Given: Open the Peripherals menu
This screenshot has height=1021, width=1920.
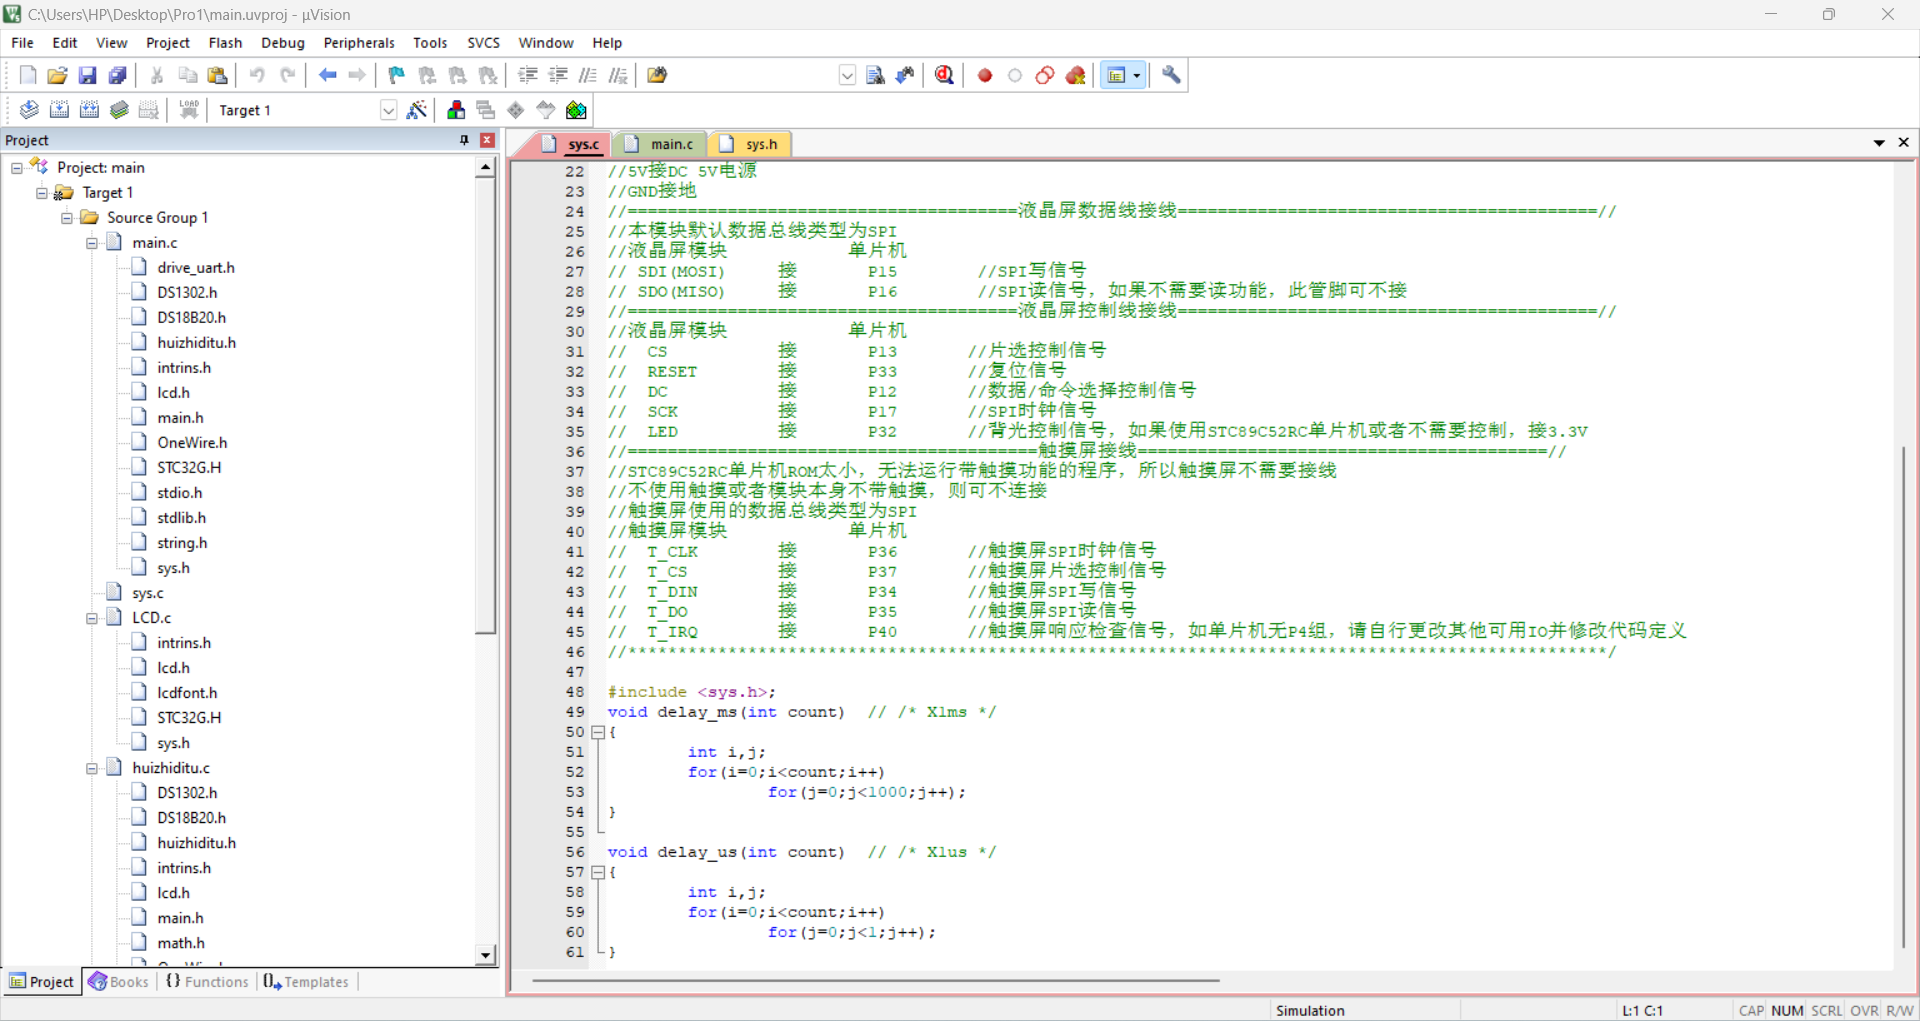Looking at the screenshot, I should coord(359,43).
